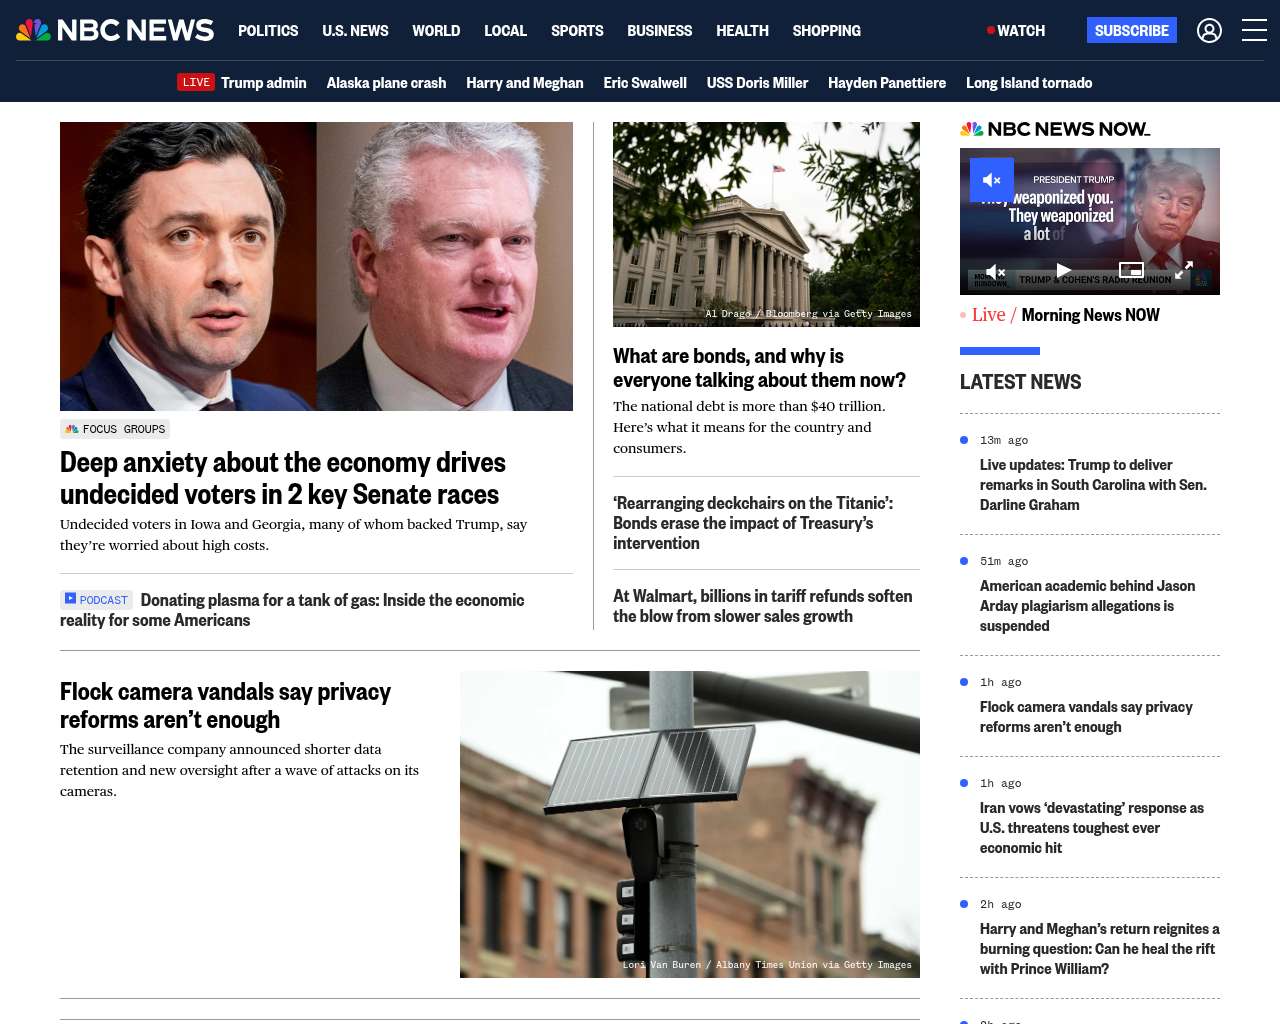Open the Treasury building photo
This screenshot has width=1280, height=1024.
click(x=766, y=224)
